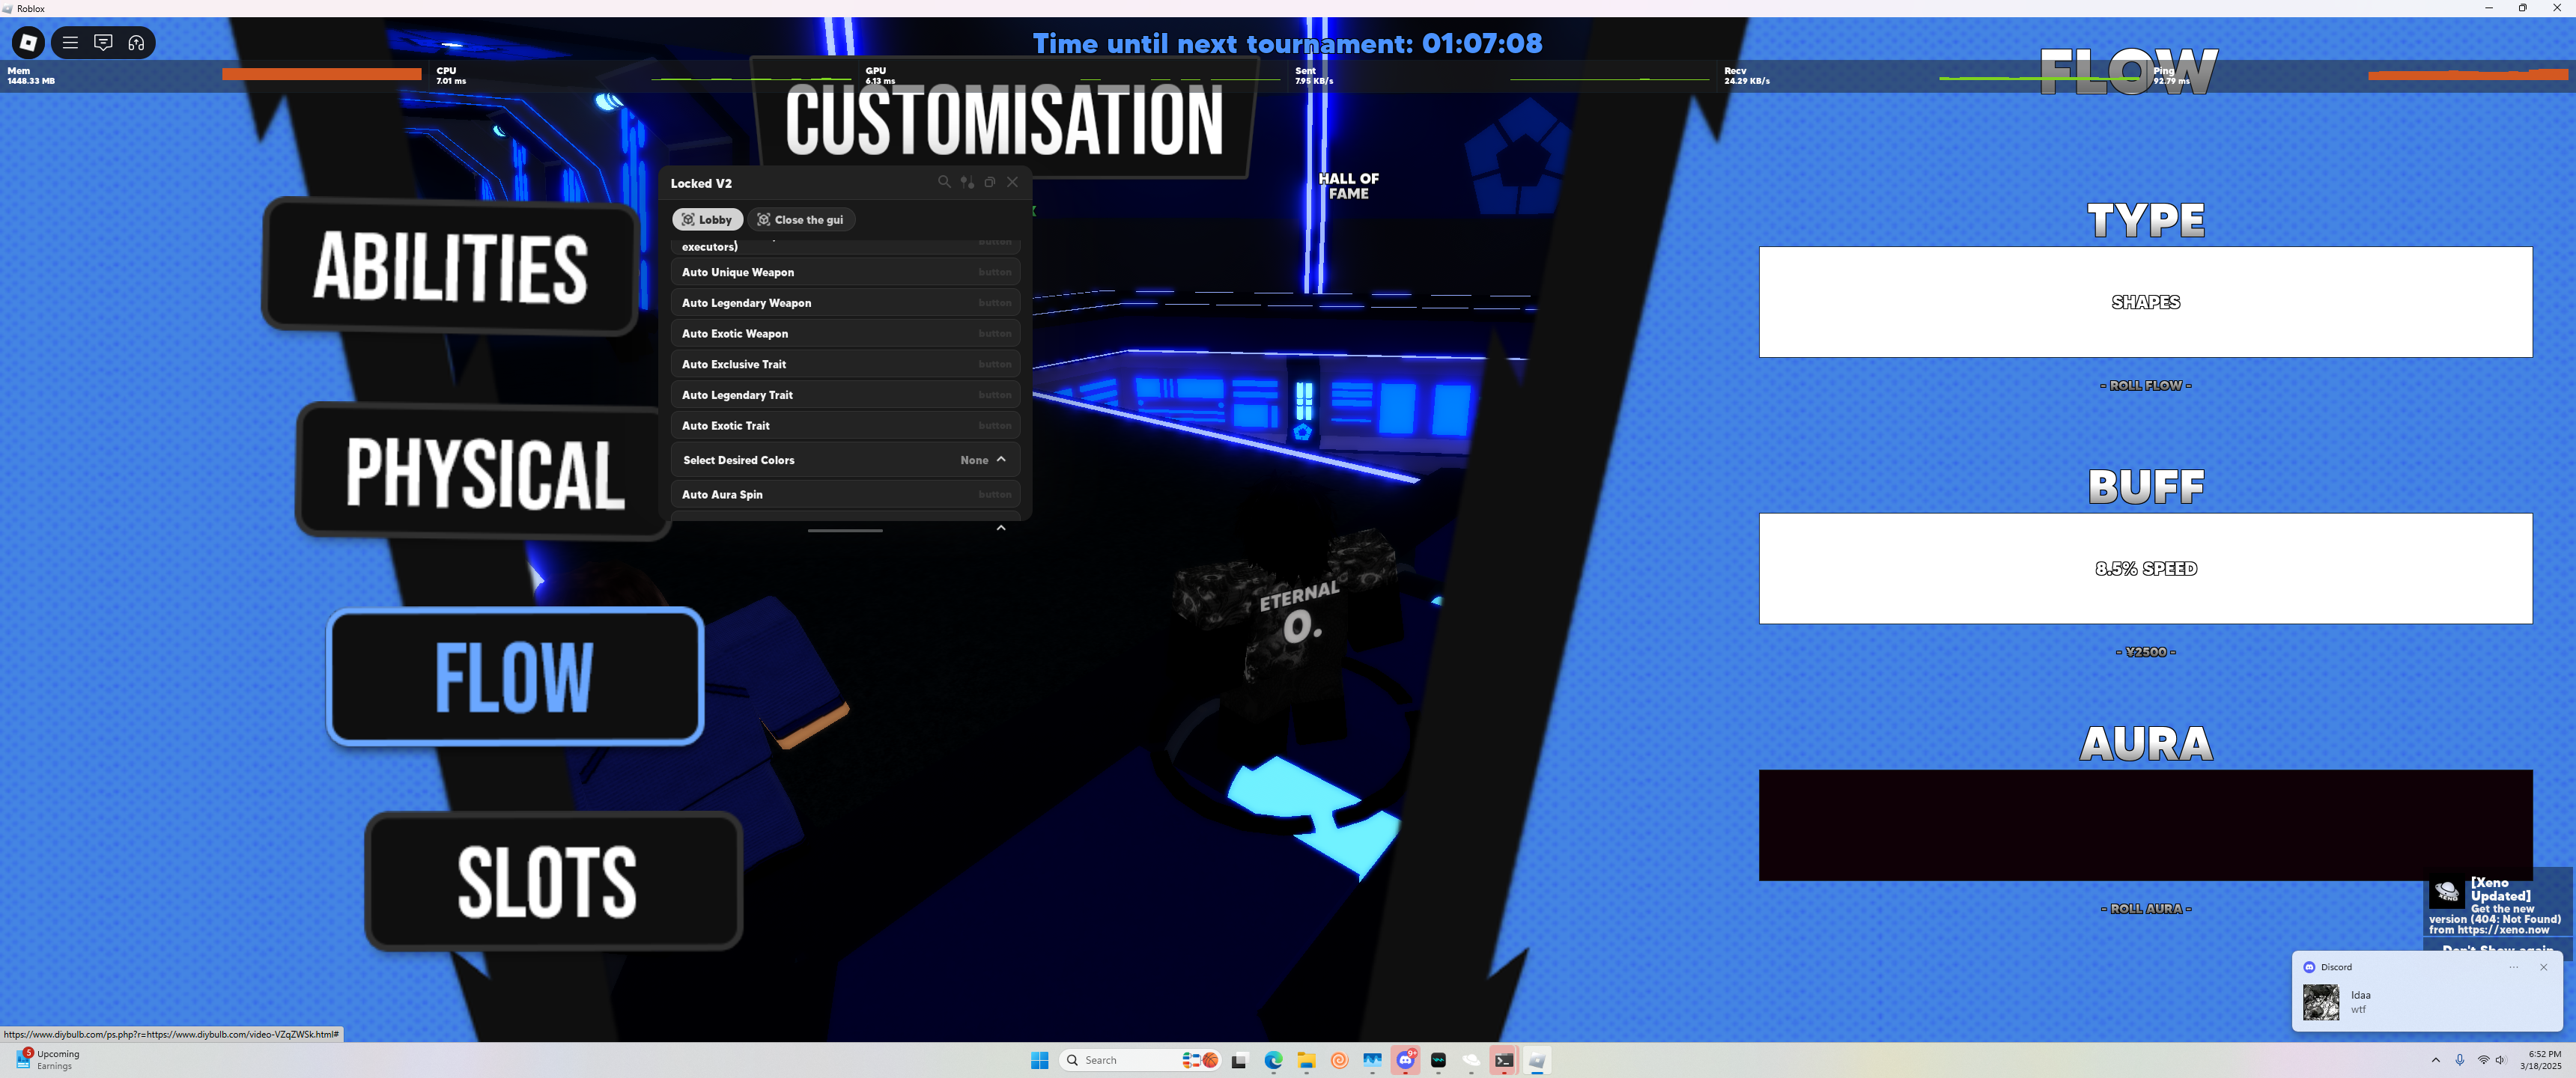Click the hamburger list icon top-left
The height and width of the screenshot is (1078, 2576).
click(x=70, y=42)
